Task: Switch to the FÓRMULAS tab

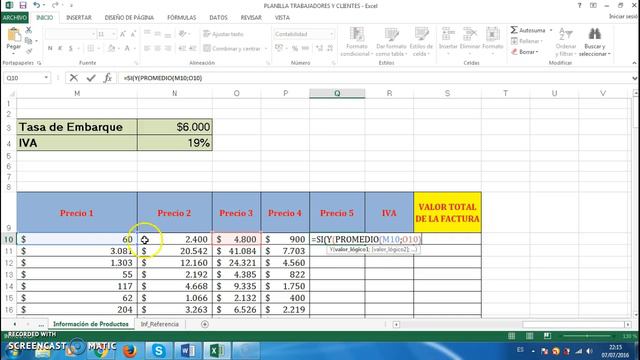Action: pyautogui.click(x=182, y=18)
